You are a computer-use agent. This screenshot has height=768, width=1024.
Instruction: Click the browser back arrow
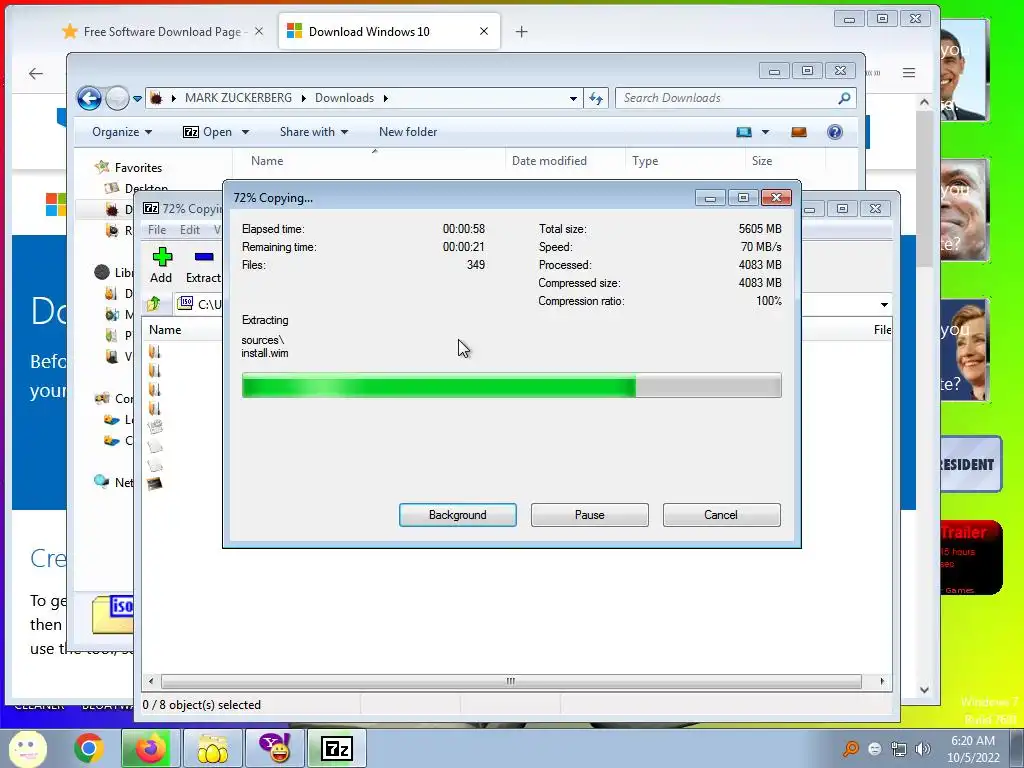coord(36,73)
